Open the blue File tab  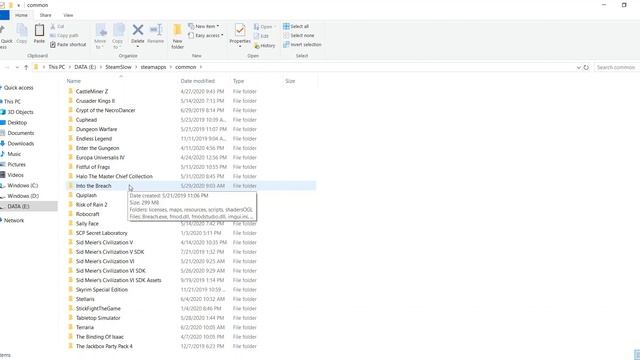click(4, 15)
